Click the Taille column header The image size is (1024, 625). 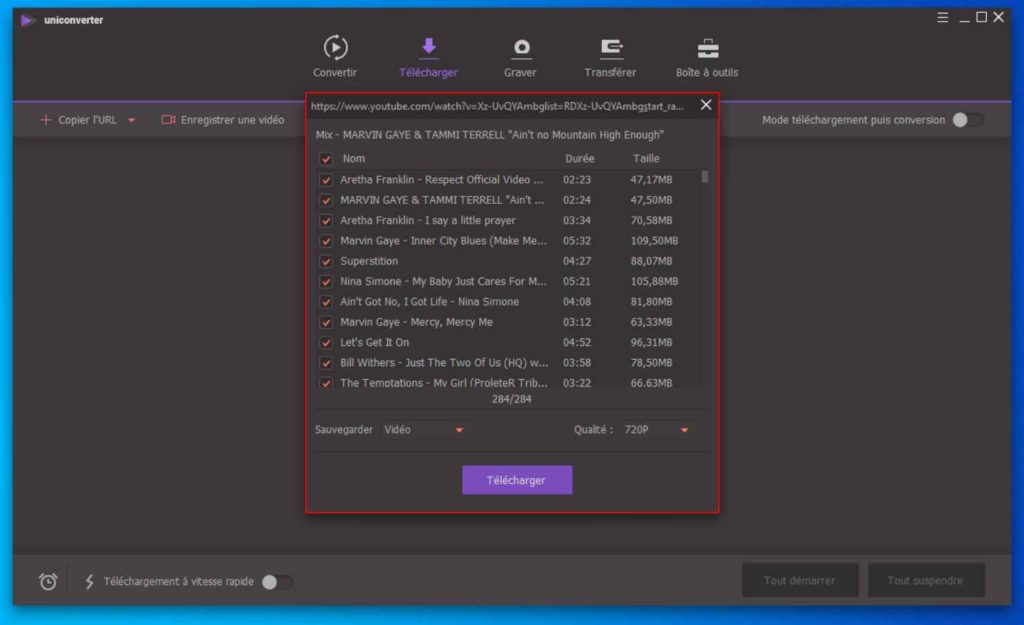(x=646, y=159)
